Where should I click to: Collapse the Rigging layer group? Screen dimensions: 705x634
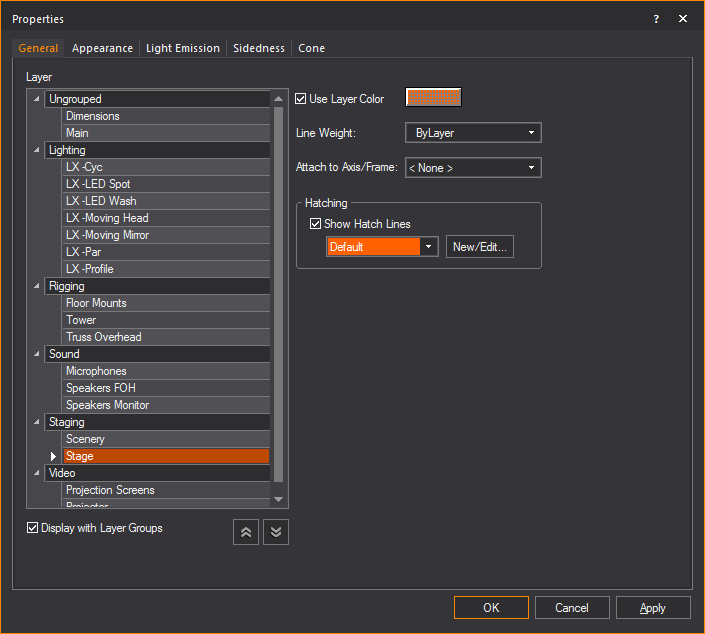(x=38, y=286)
